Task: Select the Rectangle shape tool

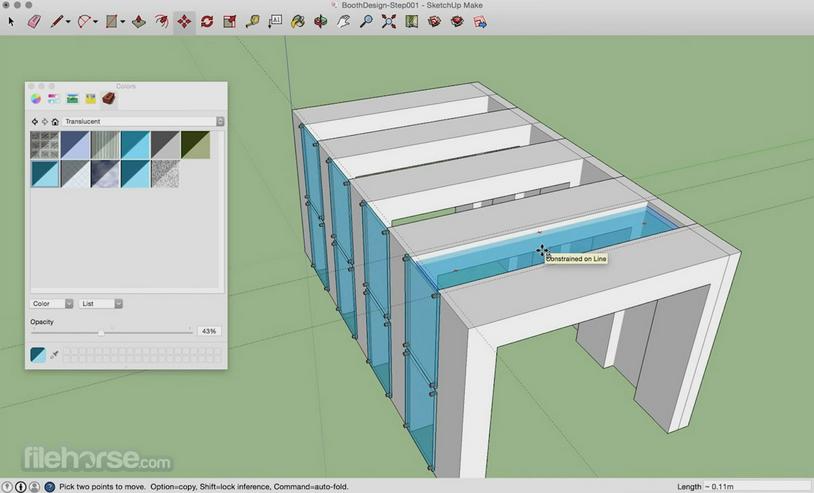Action: click(111, 22)
